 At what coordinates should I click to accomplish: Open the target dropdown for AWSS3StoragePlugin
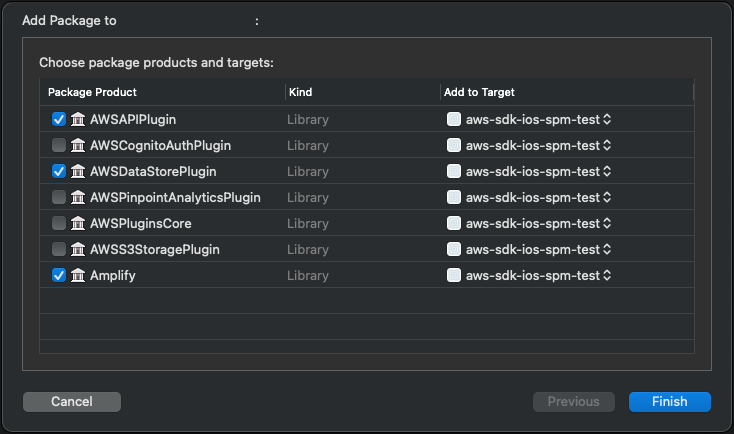[x=607, y=250]
